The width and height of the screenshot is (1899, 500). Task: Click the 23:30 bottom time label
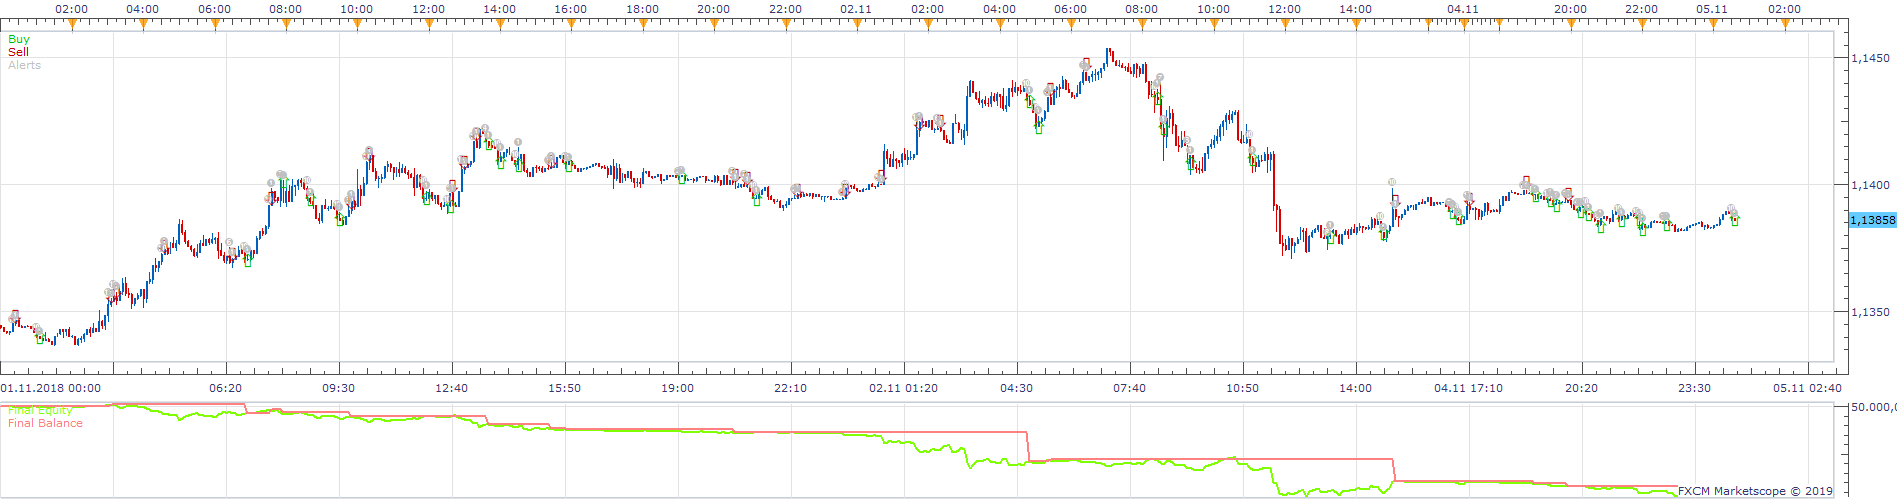(1694, 388)
